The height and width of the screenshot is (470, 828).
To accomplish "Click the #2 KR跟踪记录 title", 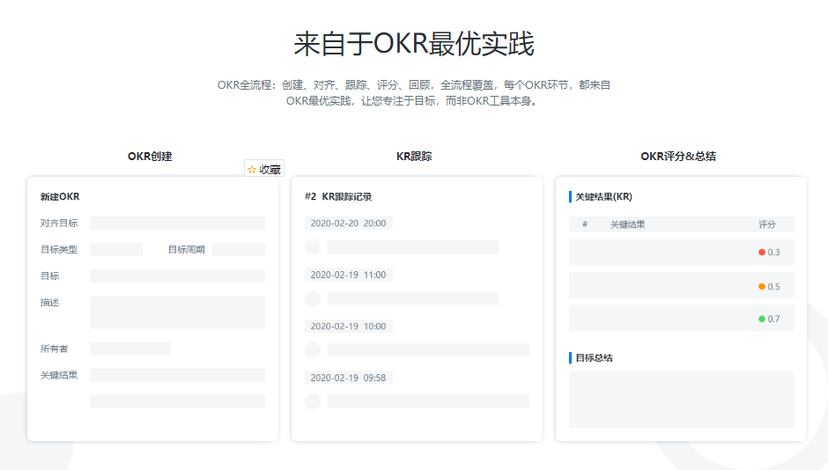I will click(x=338, y=196).
